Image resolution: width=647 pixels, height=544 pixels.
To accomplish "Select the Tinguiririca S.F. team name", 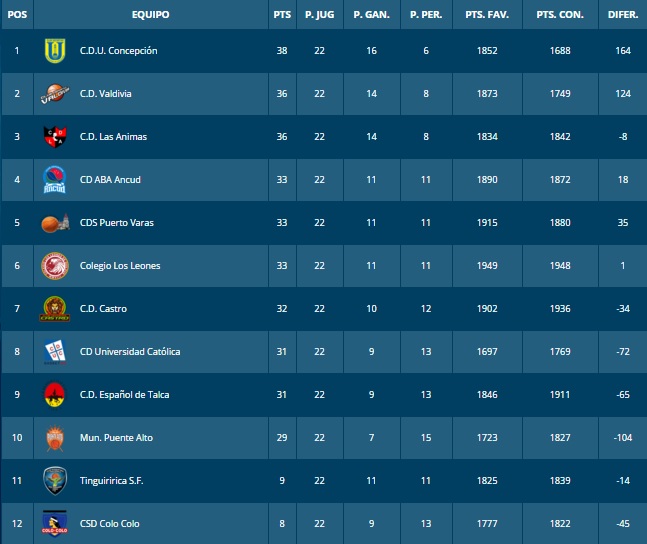I will [112, 481].
